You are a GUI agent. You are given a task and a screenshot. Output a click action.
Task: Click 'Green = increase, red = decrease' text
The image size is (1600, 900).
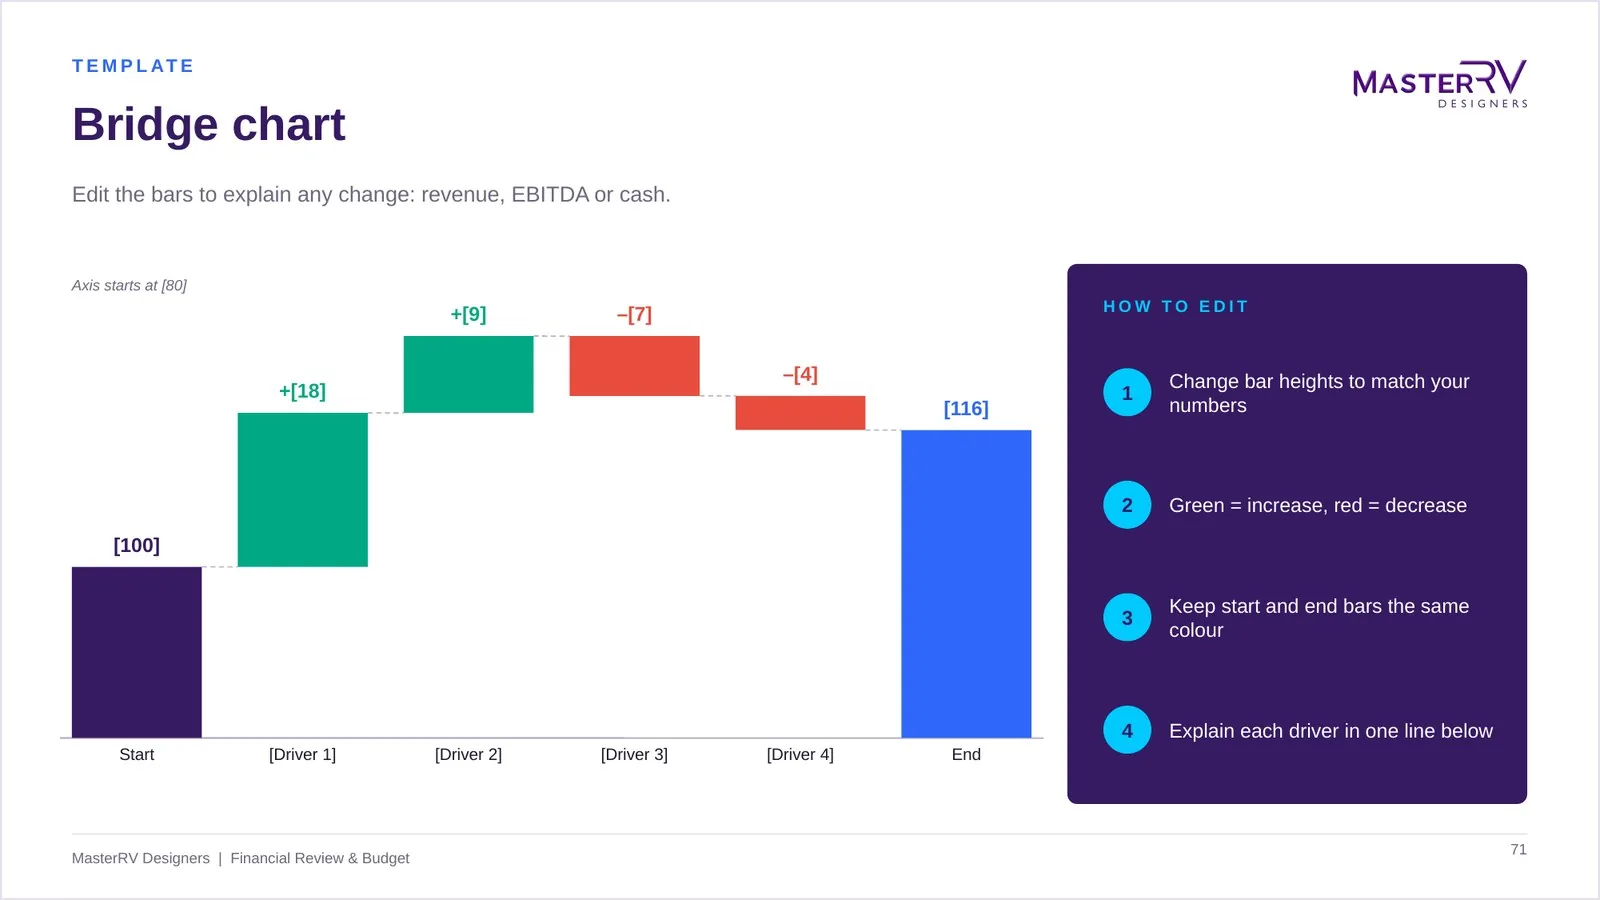click(x=1318, y=505)
